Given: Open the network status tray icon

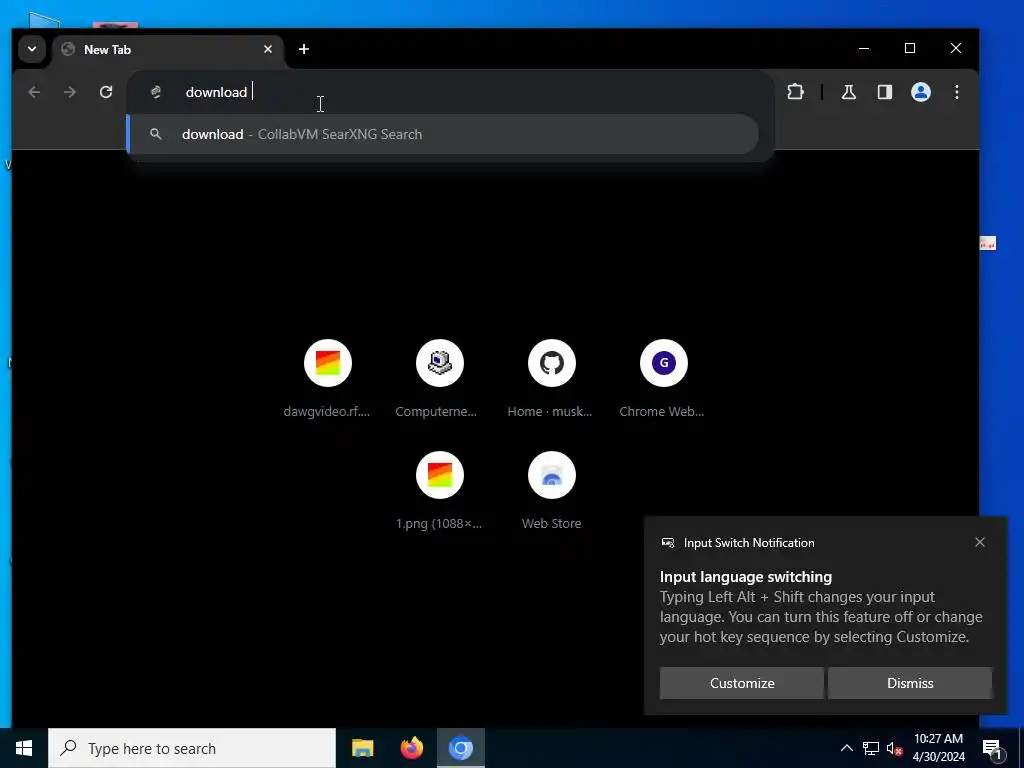Looking at the screenshot, I should (x=871, y=748).
